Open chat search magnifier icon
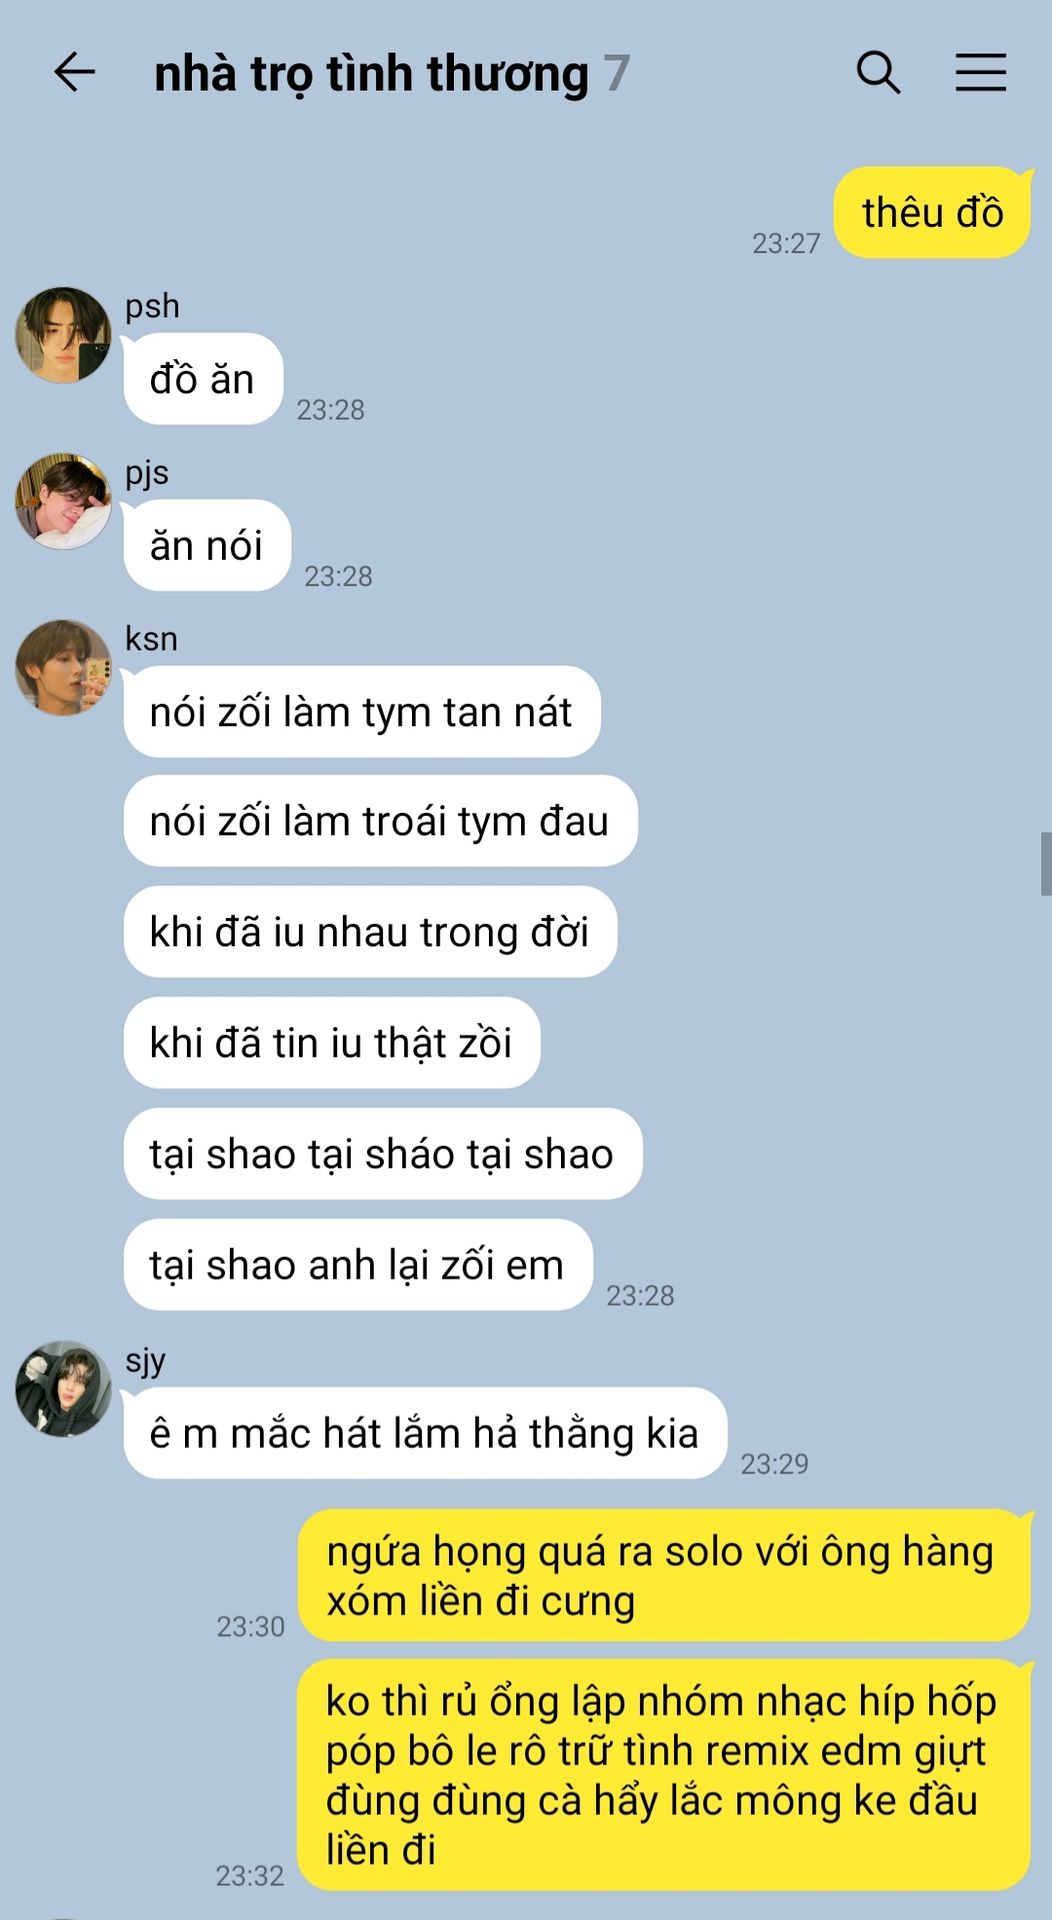This screenshot has width=1052, height=1920. [x=878, y=73]
